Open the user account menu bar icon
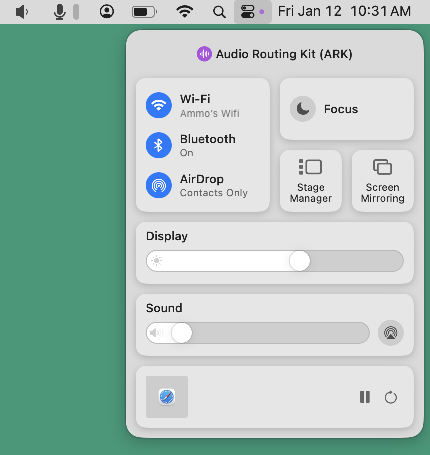Viewport: 430px width, 455px height. click(x=107, y=12)
